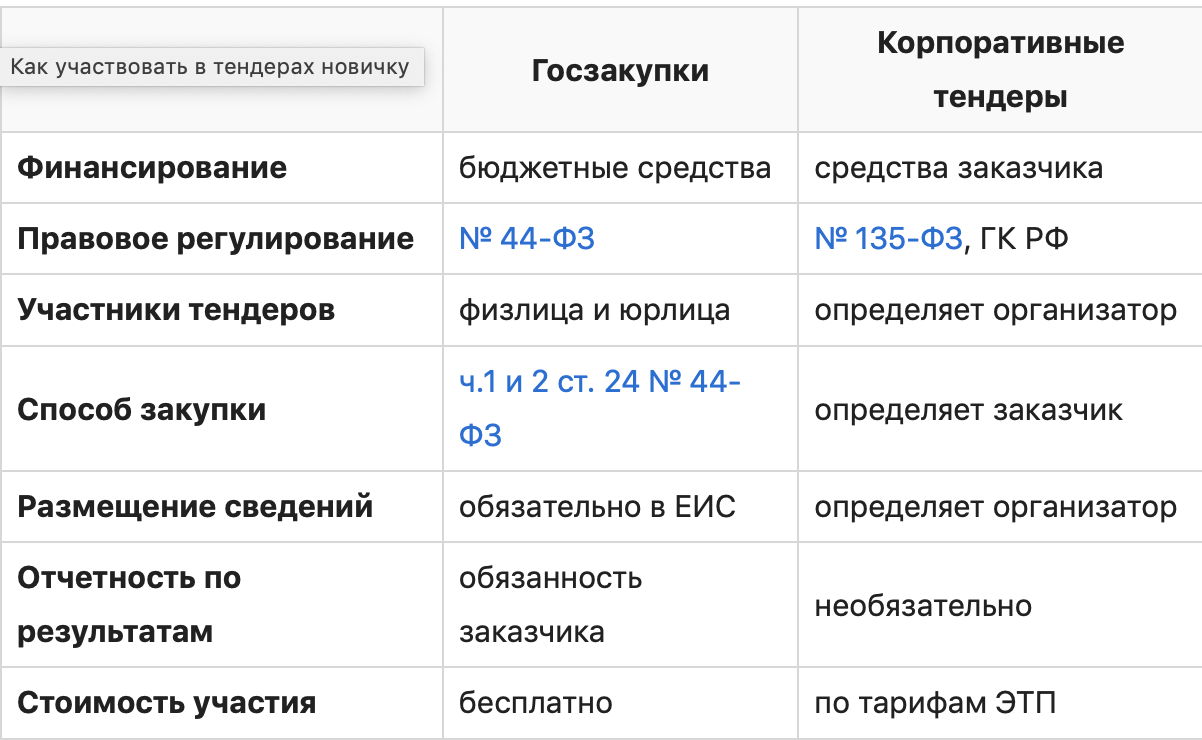Select the Финансирование row label
This screenshot has width=1202, height=740.
coord(152,167)
